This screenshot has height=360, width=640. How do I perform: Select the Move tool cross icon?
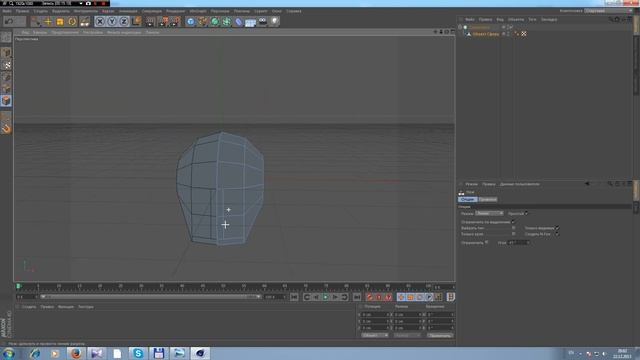pos(48,22)
